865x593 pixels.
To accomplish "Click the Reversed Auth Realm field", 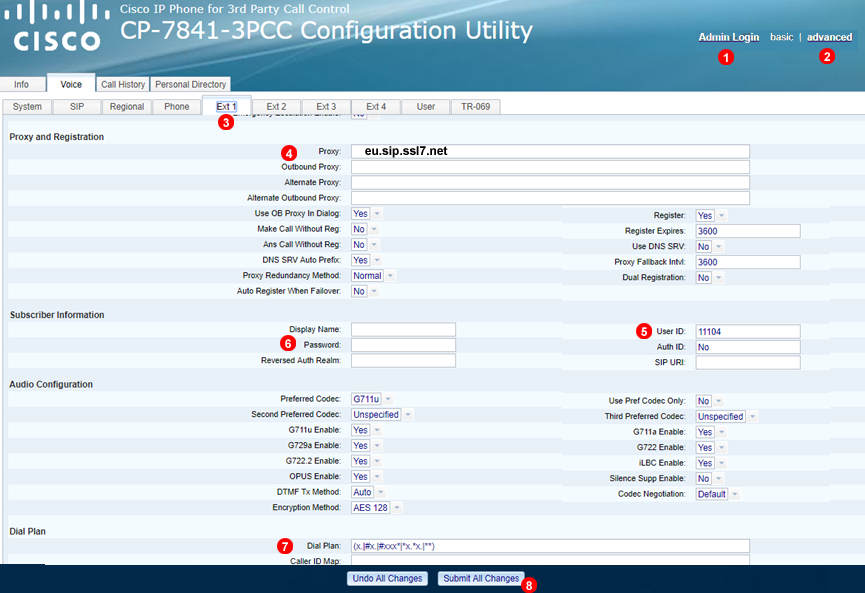I will (403, 360).
